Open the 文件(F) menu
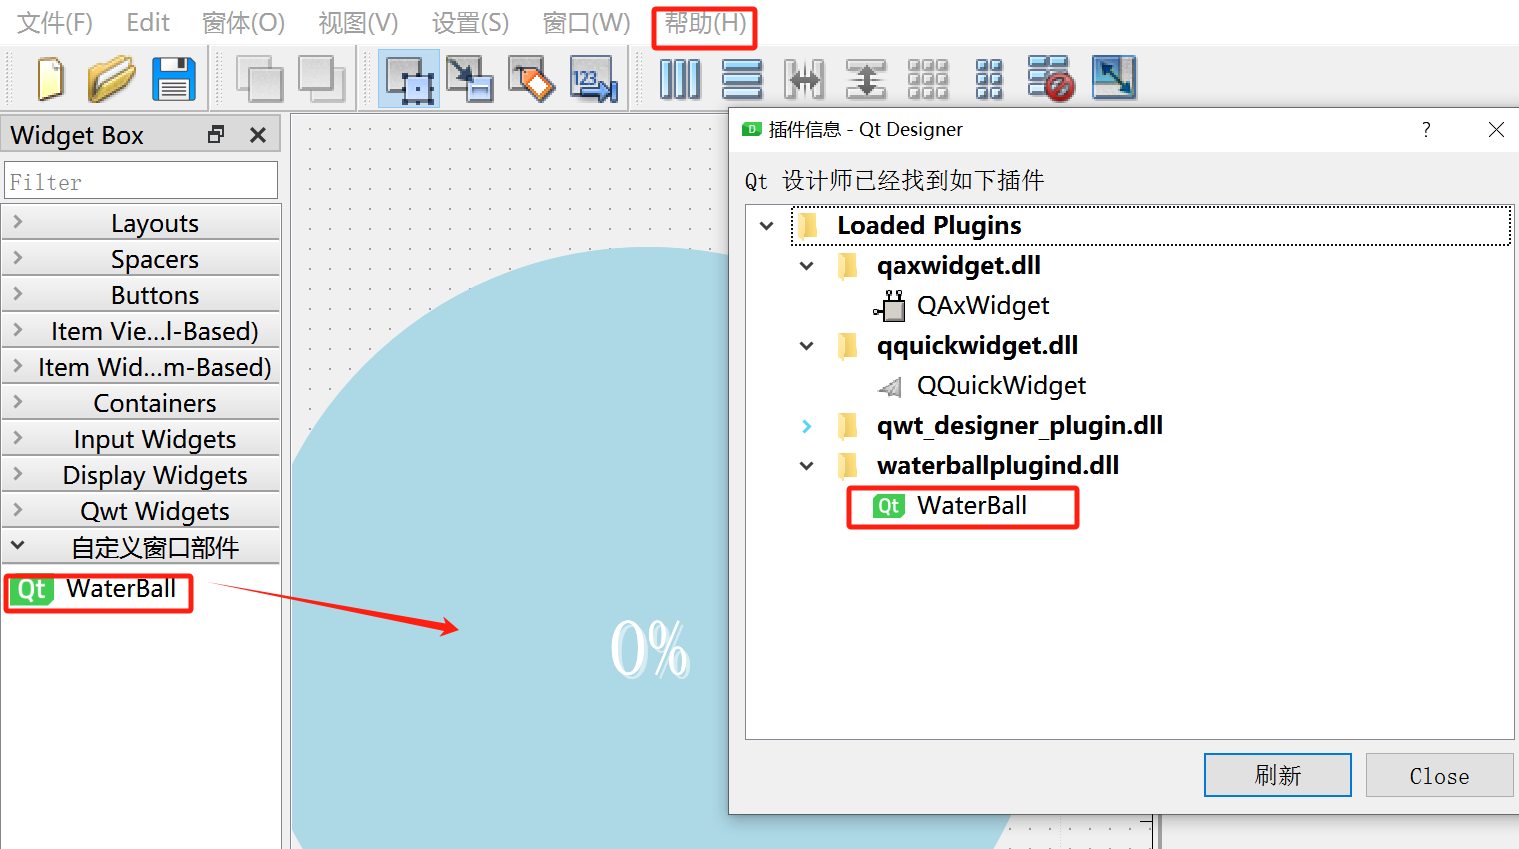 click(55, 22)
